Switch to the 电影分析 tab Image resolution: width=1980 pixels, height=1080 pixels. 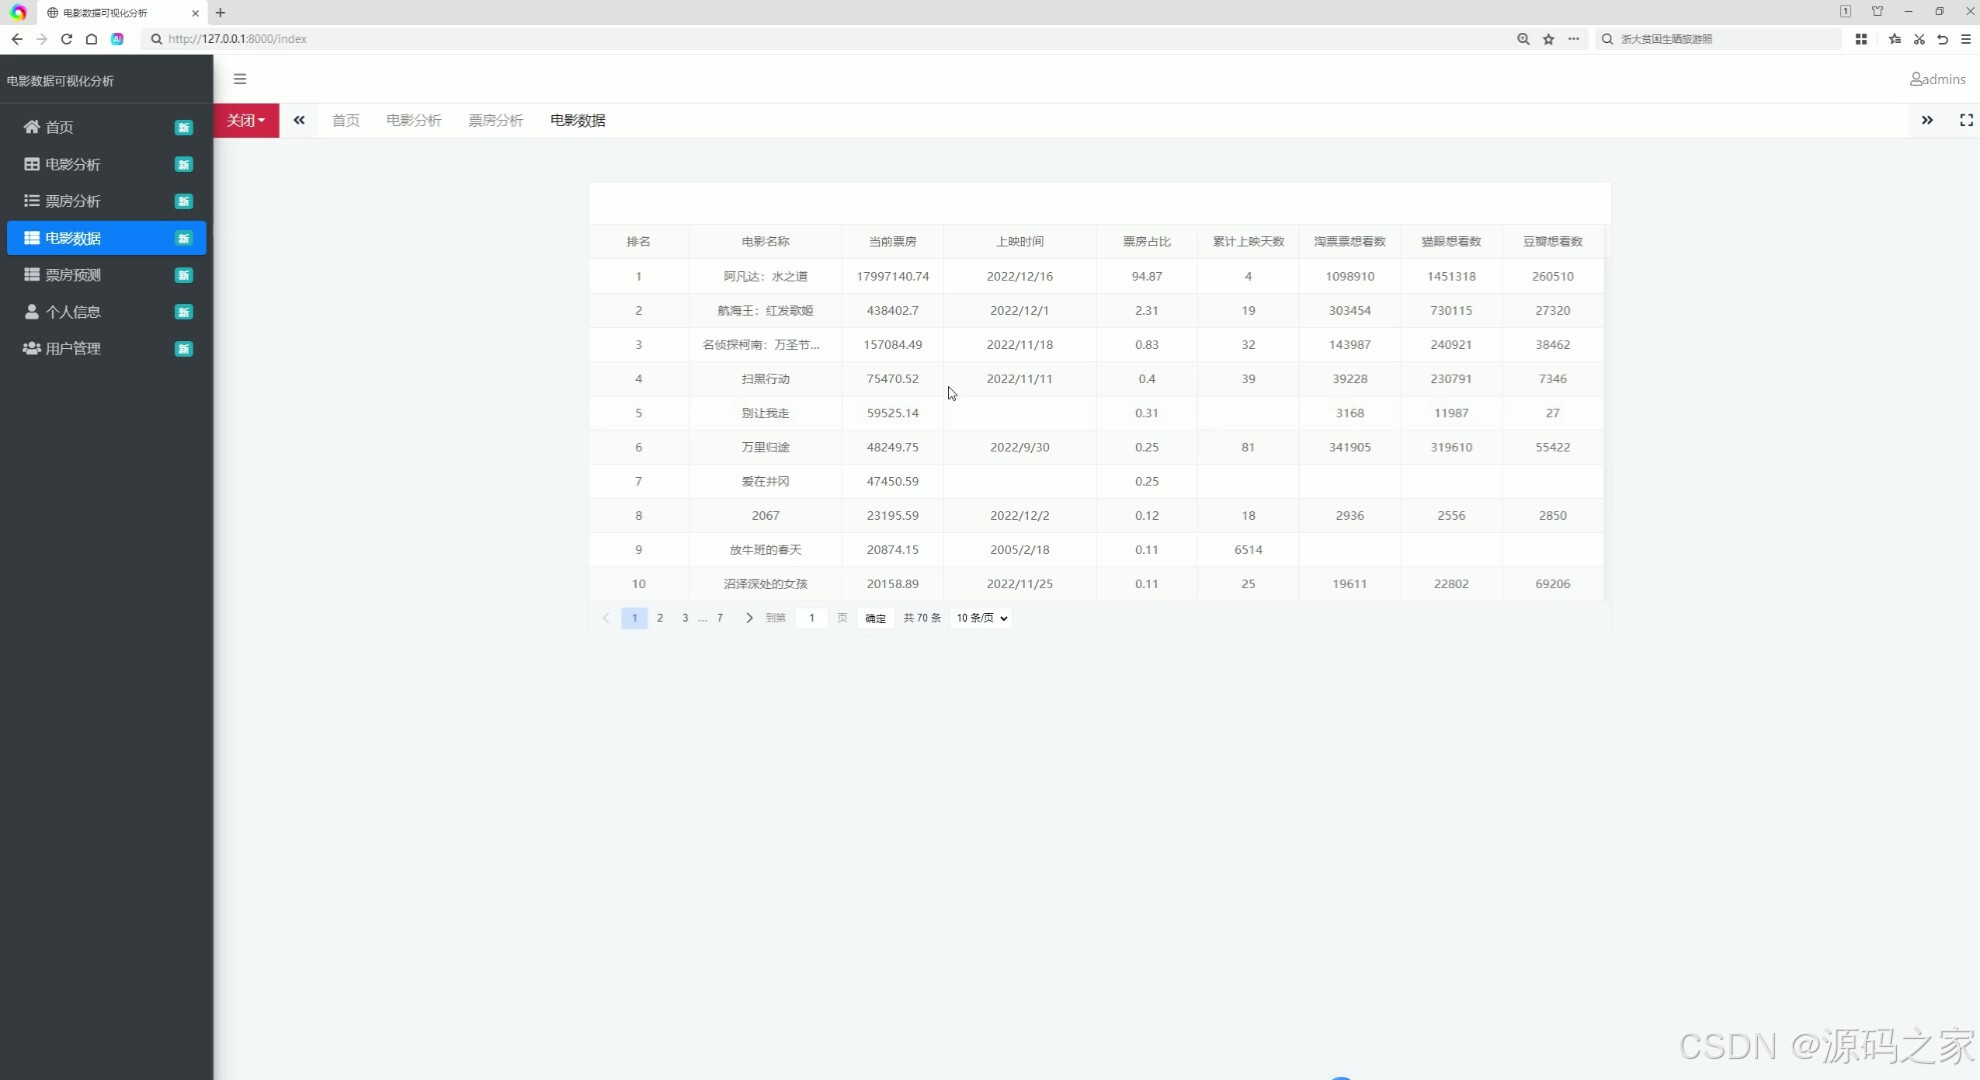click(x=413, y=120)
